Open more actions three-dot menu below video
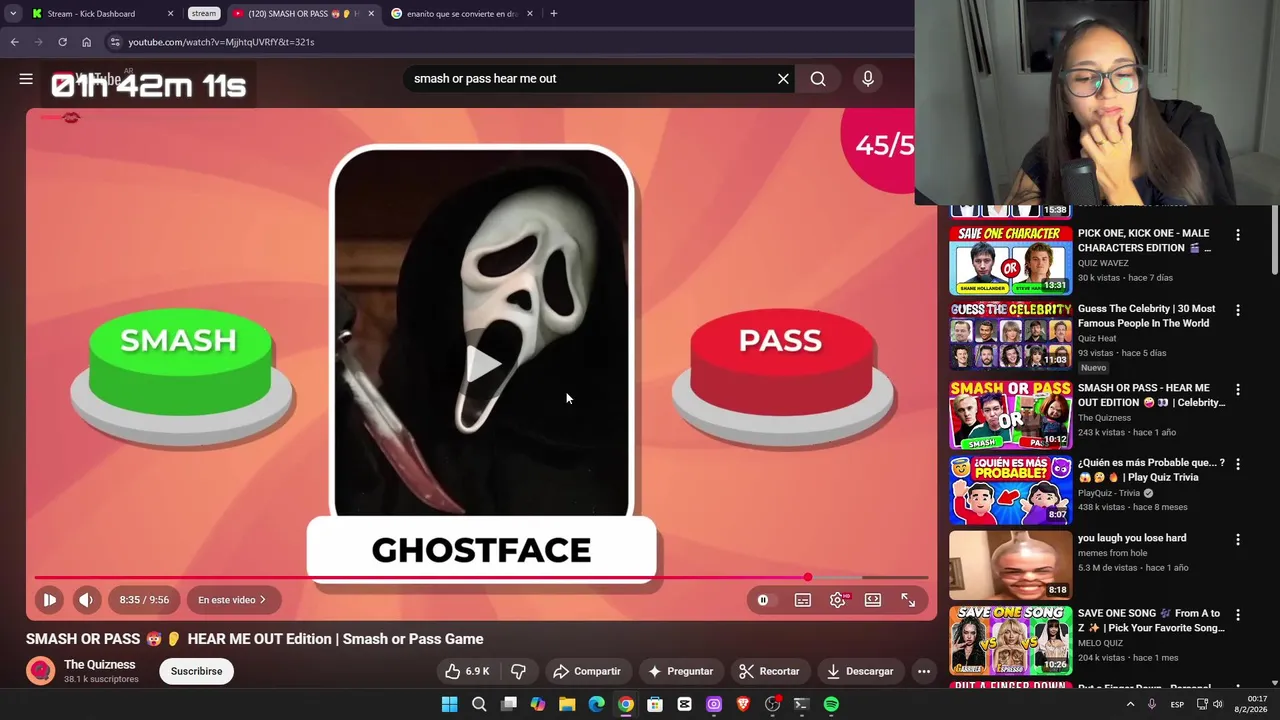Viewport: 1280px width, 720px height. point(924,671)
